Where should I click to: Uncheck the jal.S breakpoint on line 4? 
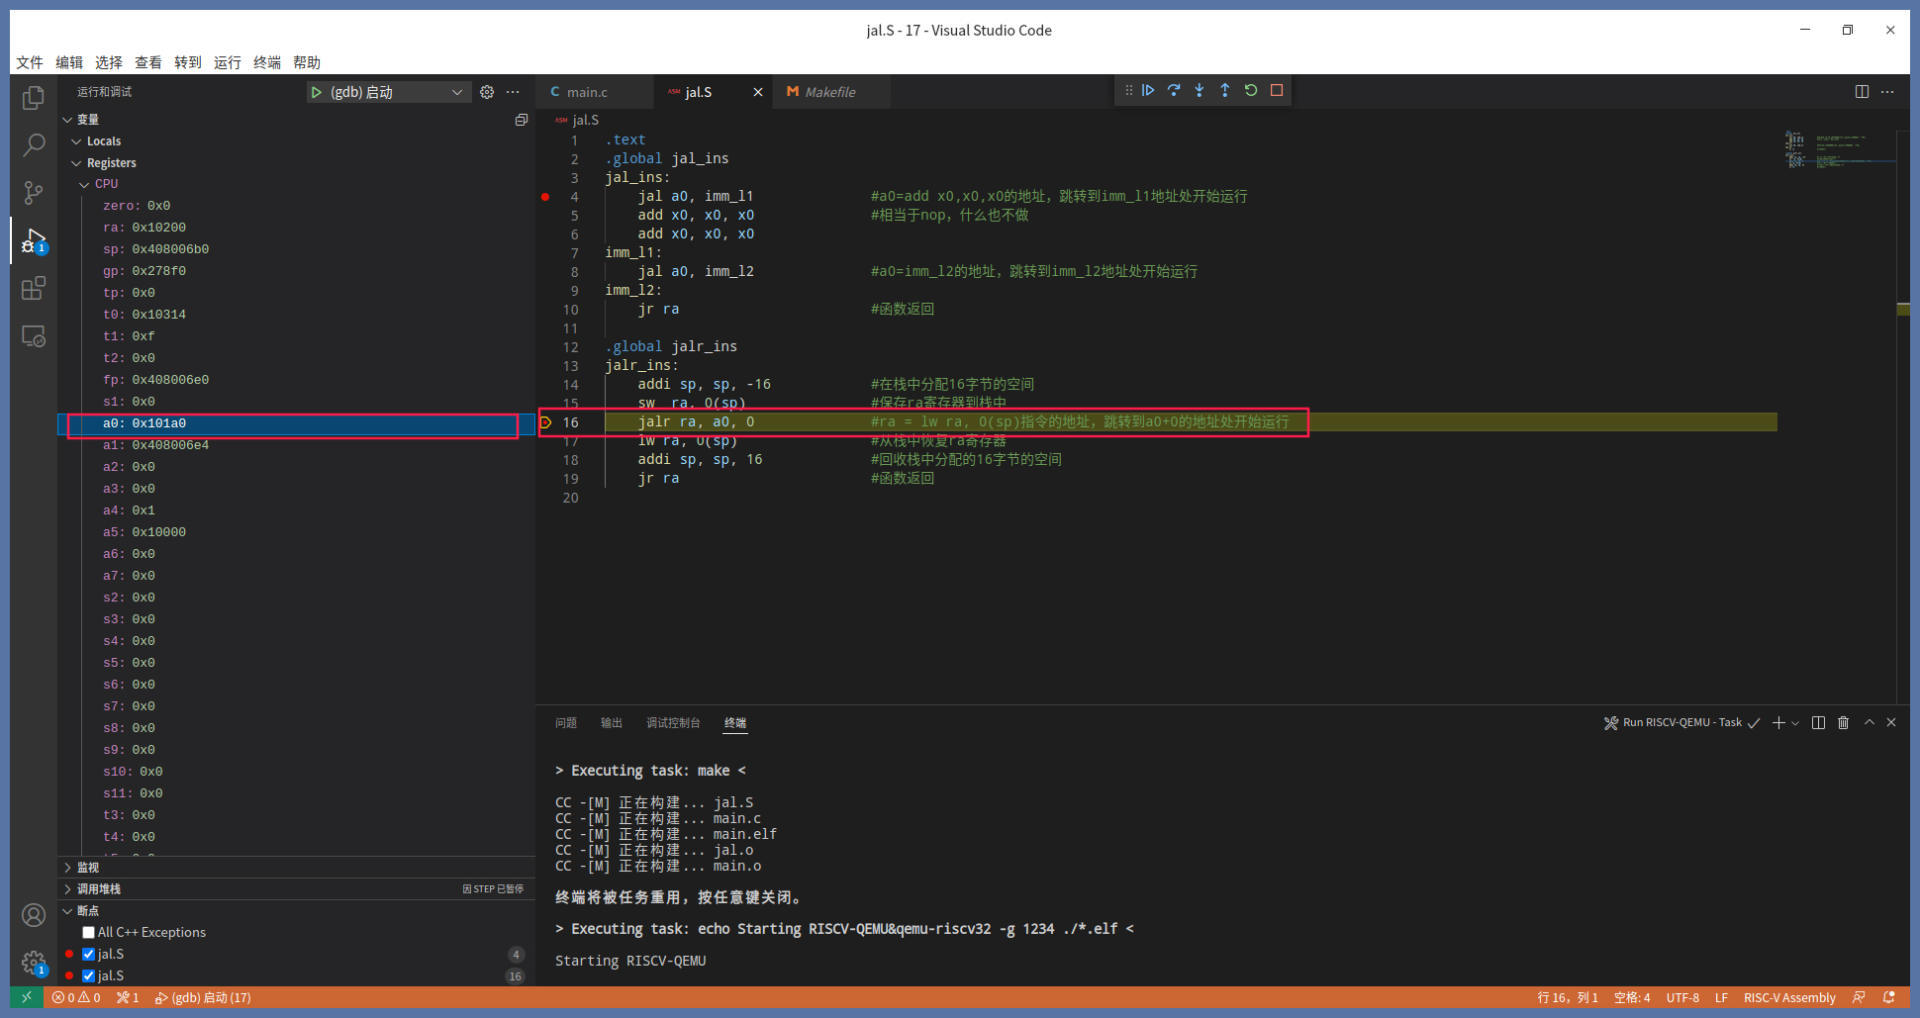click(89, 954)
